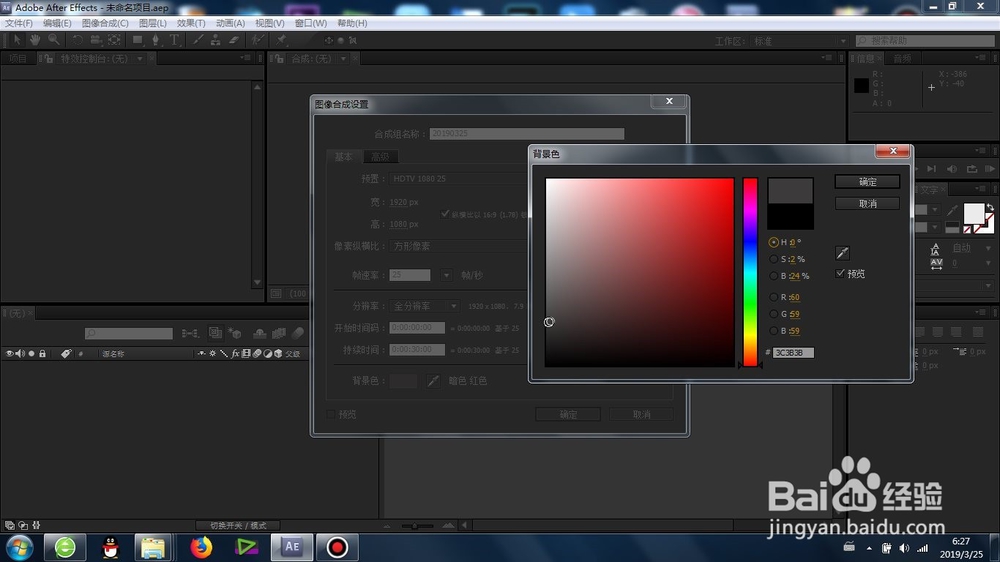The width and height of the screenshot is (1000, 562).
Task: Select the Rotation tool
Action: [77, 40]
